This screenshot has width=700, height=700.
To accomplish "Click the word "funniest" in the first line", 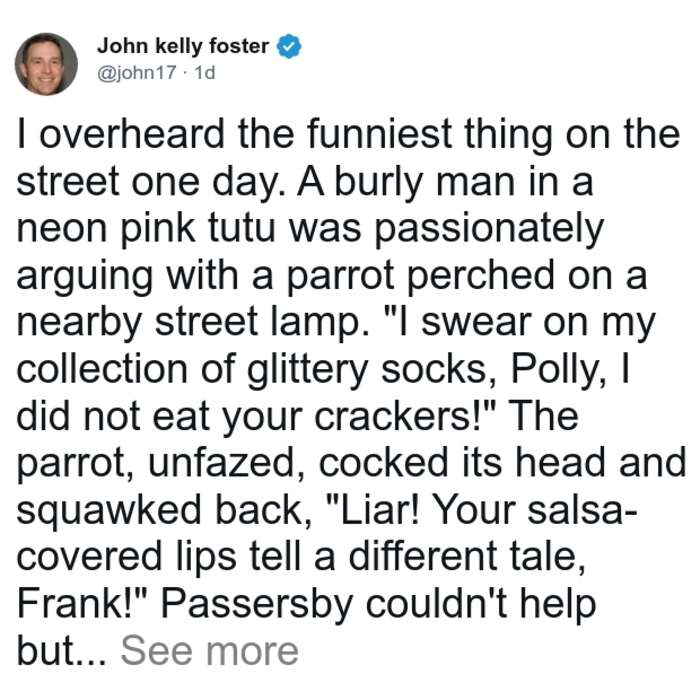I will coord(379,134).
